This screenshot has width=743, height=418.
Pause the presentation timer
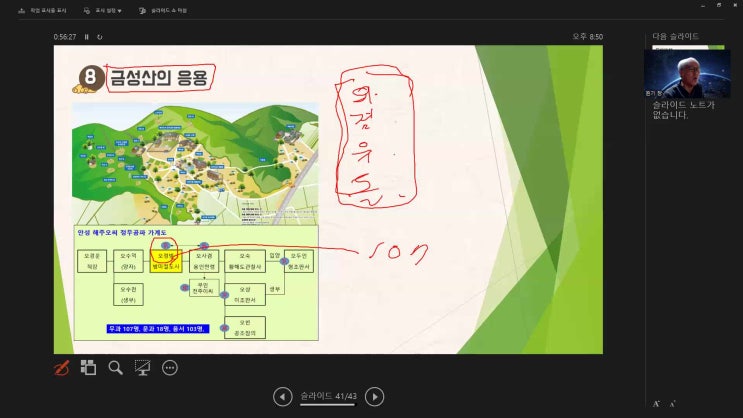point(87,37)
